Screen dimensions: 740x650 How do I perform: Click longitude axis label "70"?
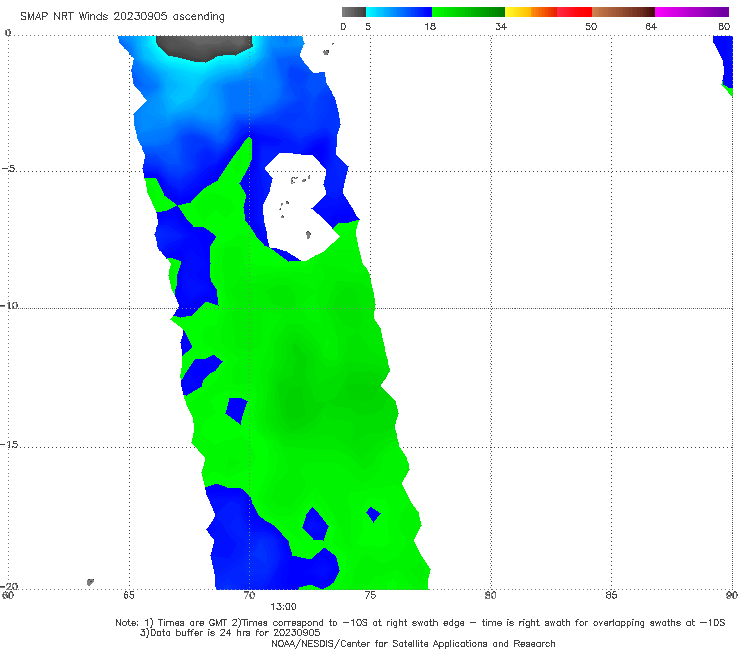[249, 595]
